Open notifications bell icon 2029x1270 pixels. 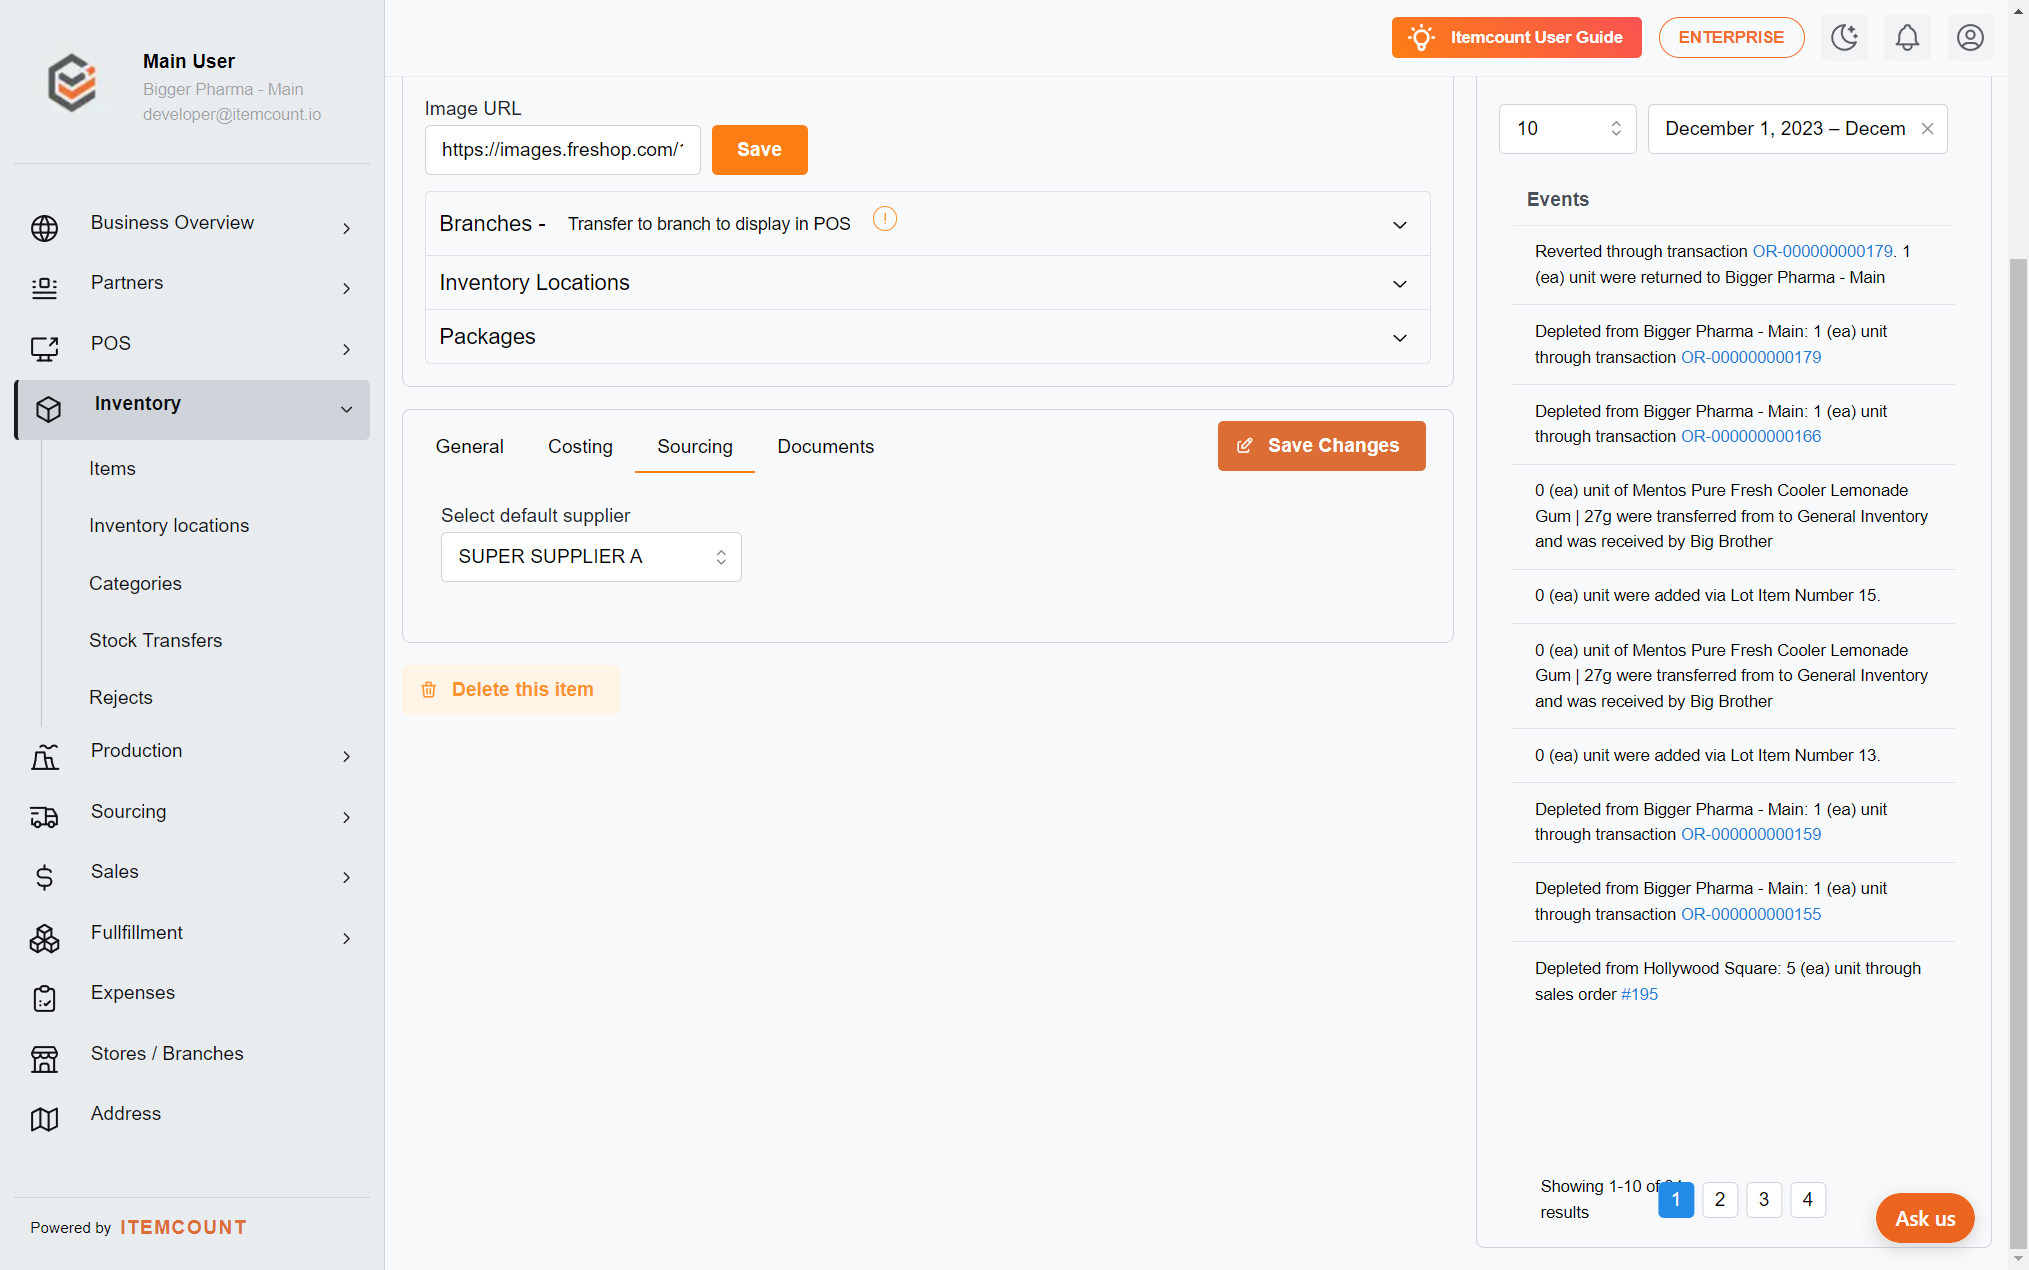[1907, 38]
